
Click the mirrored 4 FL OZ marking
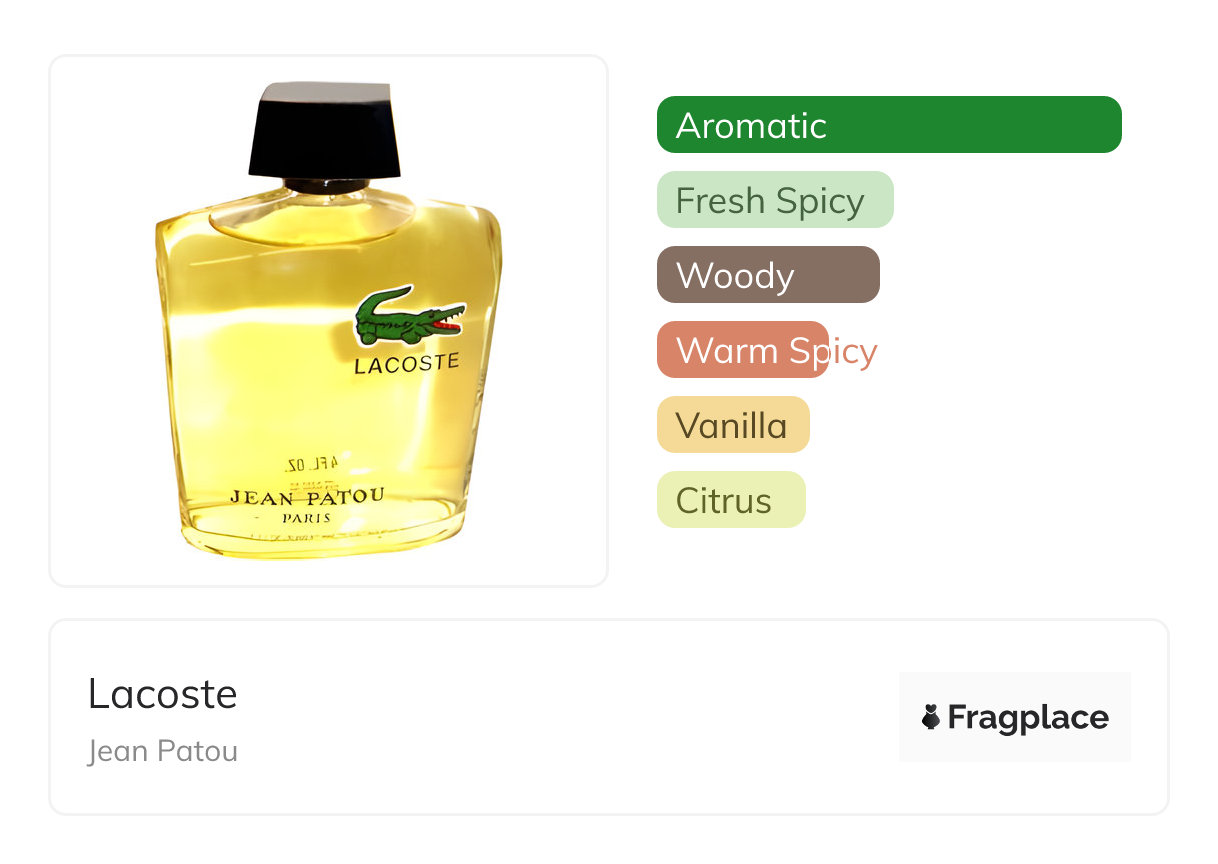[x=307, y=465]
